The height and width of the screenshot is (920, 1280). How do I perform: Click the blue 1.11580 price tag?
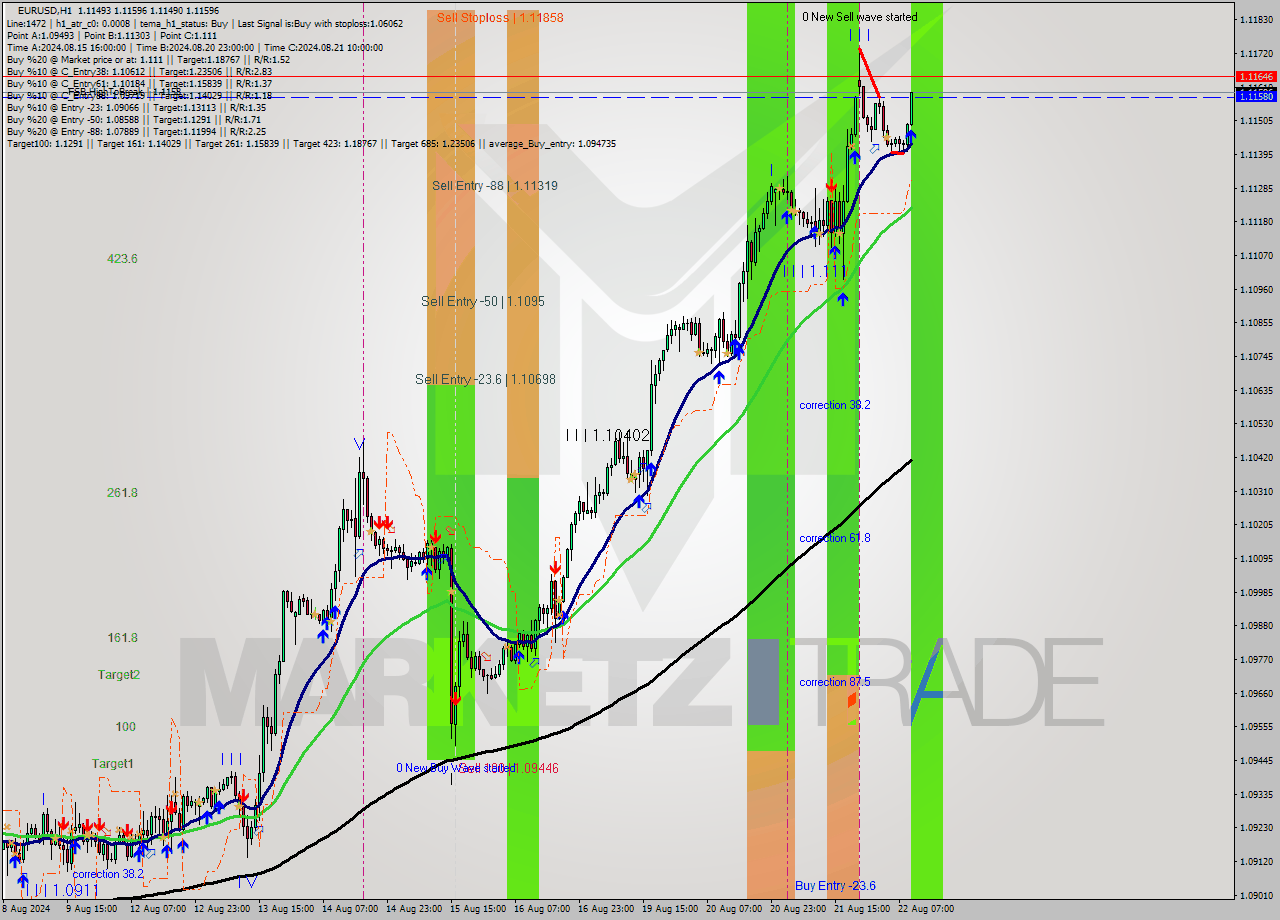[x=1256, y=97]
